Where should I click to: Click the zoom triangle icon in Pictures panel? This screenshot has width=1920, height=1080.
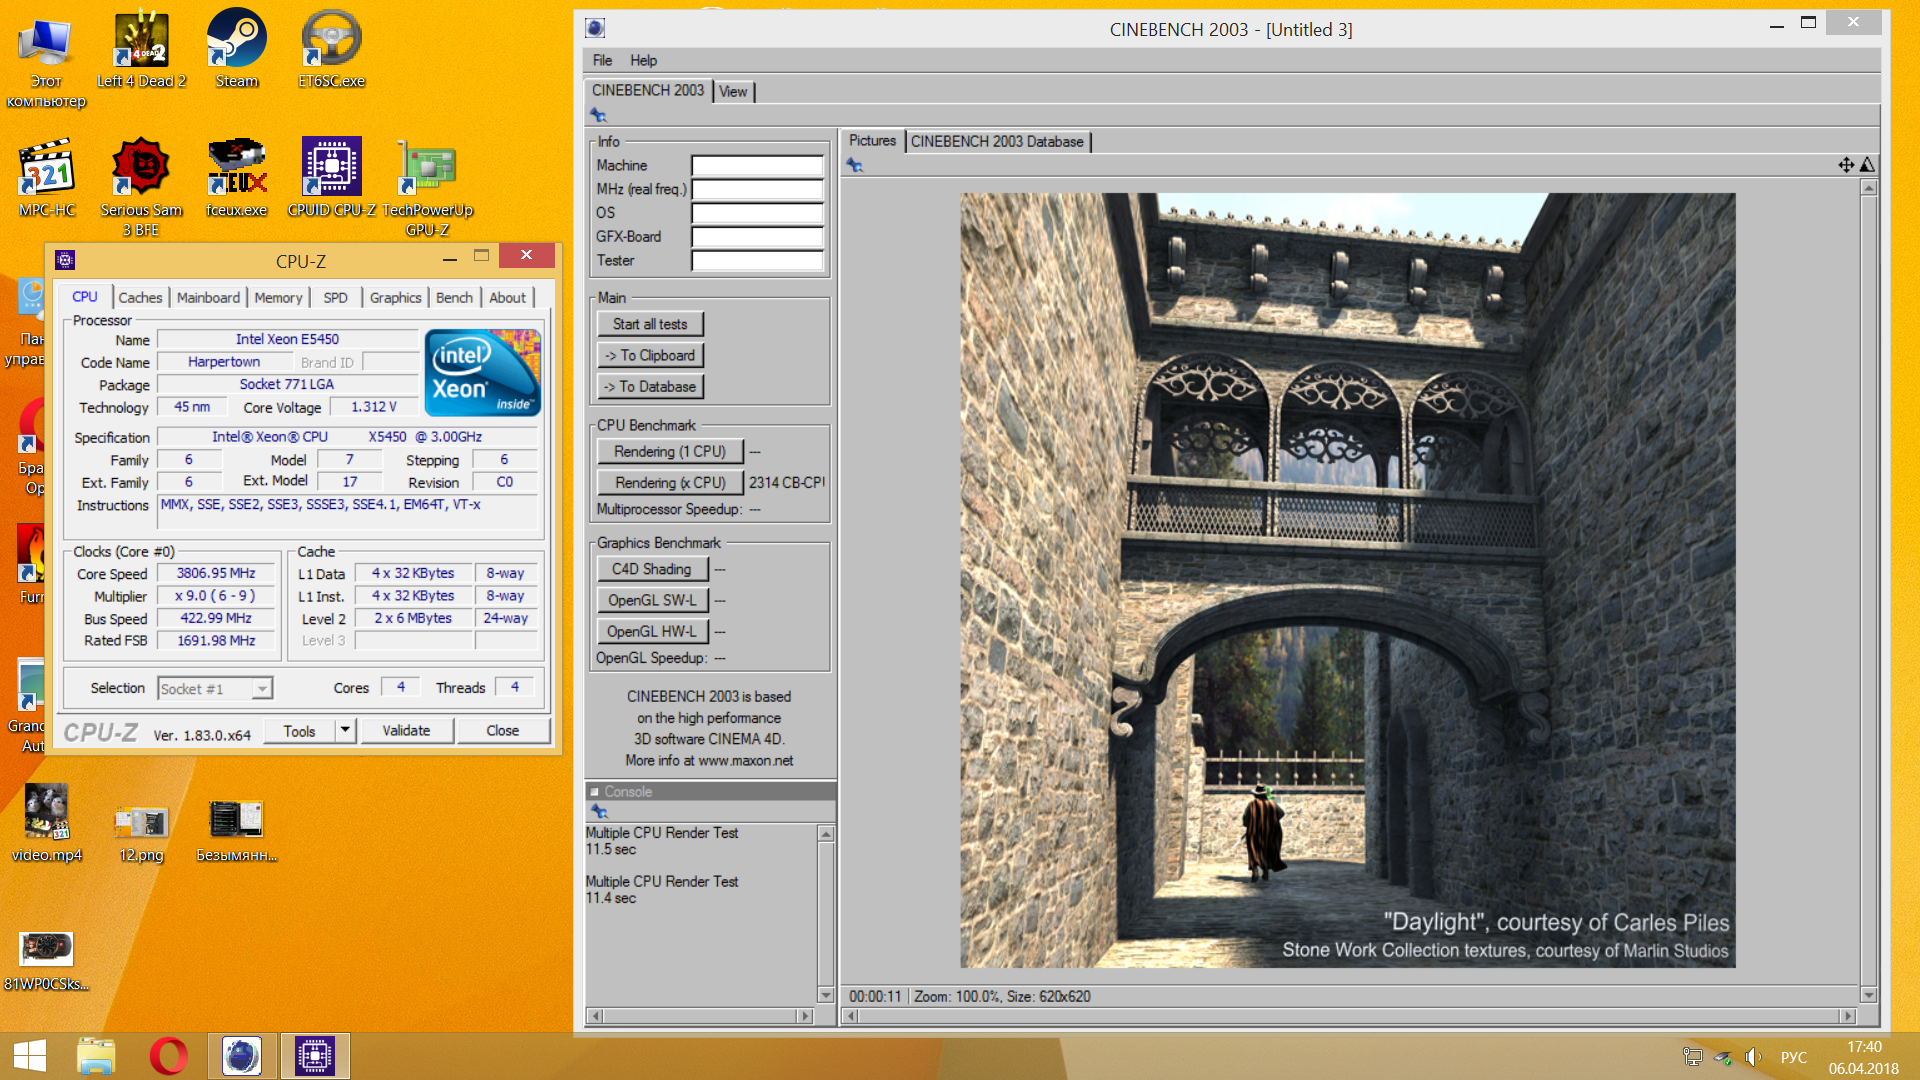[x=1867, y=165]
